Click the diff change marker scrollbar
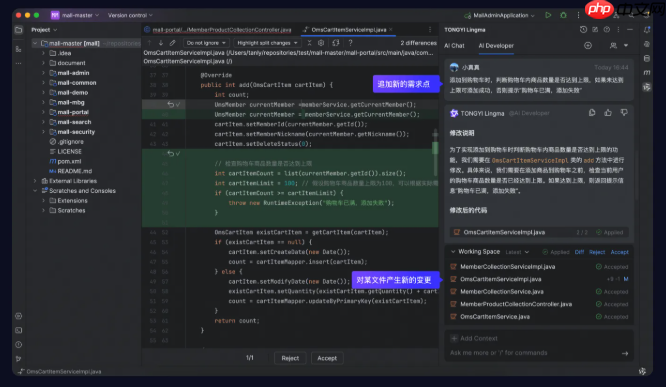This screenshot has width=666, height=387. [x=435, y=149]
